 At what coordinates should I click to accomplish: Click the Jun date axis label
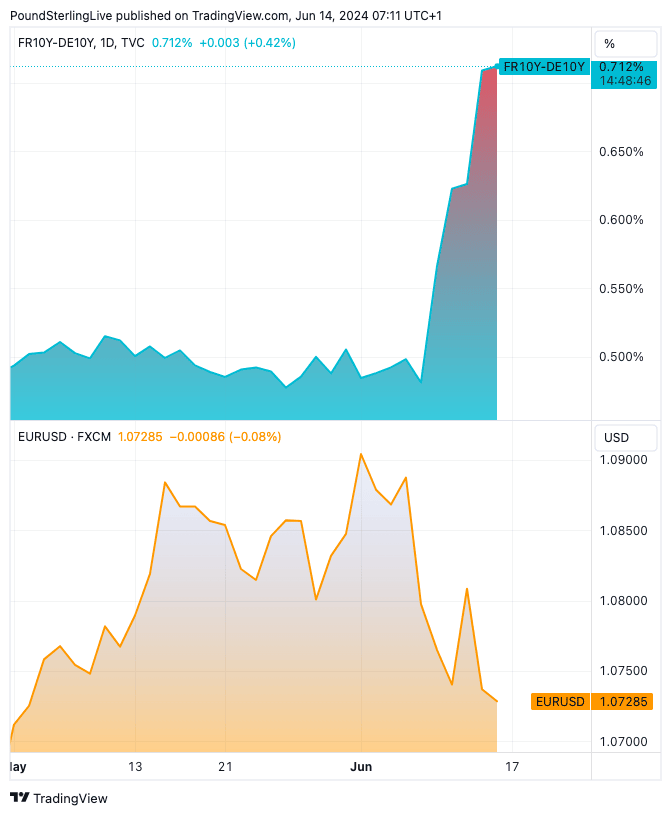[x=361, y=767]
